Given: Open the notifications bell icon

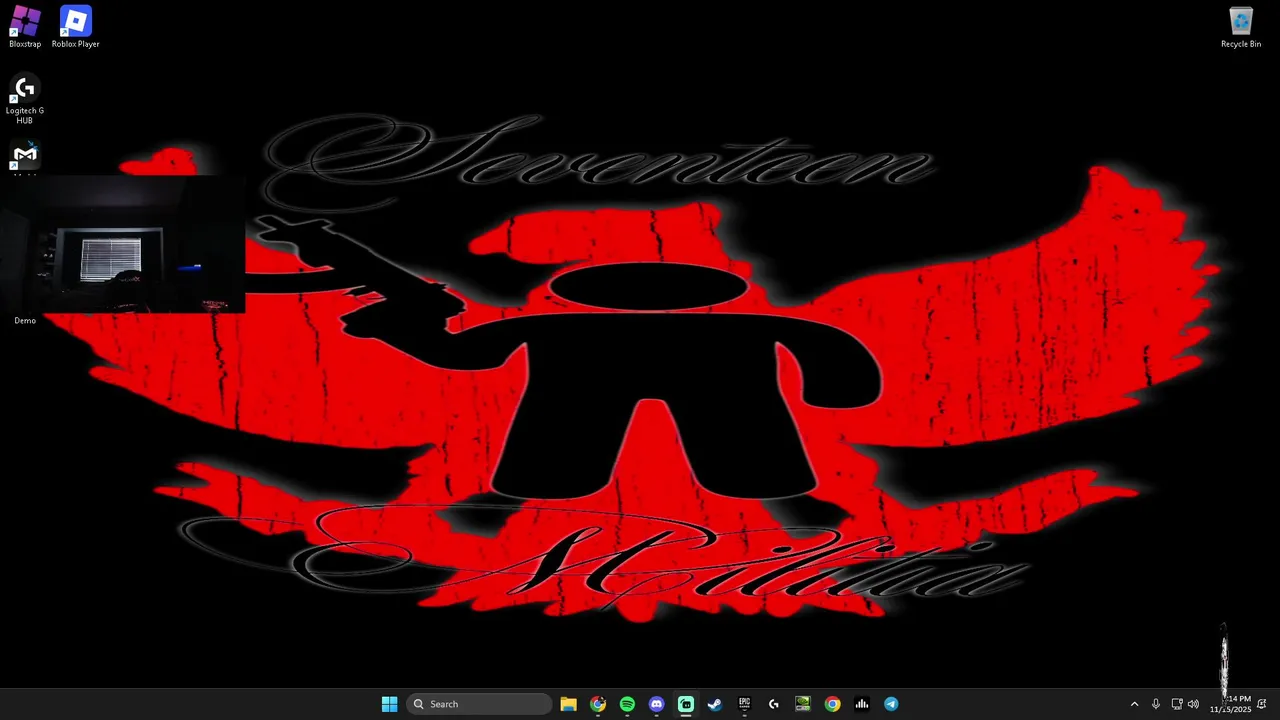Looking at the screenshot, I should [1262, 704].
